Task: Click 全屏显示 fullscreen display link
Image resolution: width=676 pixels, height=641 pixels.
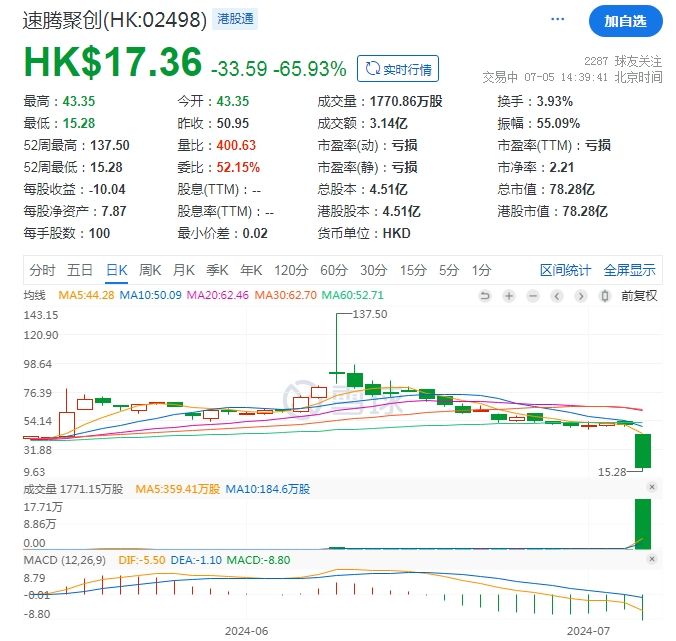Action: point(629,270)
